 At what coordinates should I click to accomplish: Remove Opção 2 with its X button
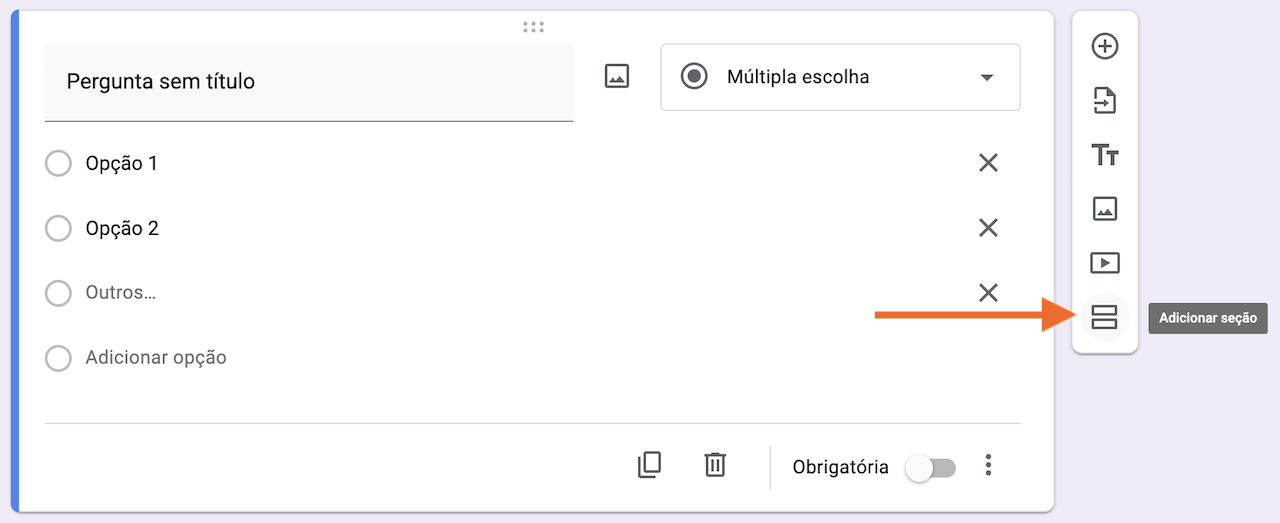click(988, 228)
